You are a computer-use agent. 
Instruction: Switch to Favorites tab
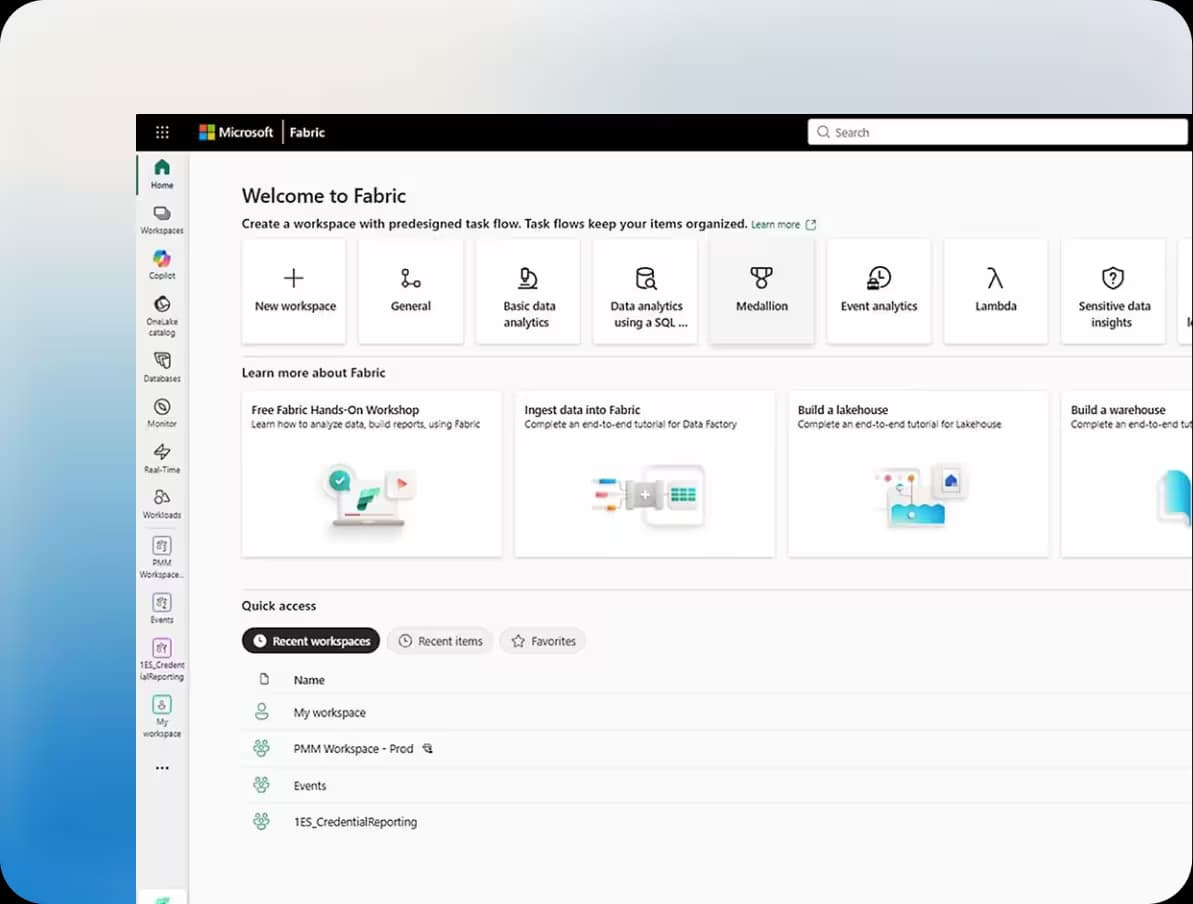[543, 641]
